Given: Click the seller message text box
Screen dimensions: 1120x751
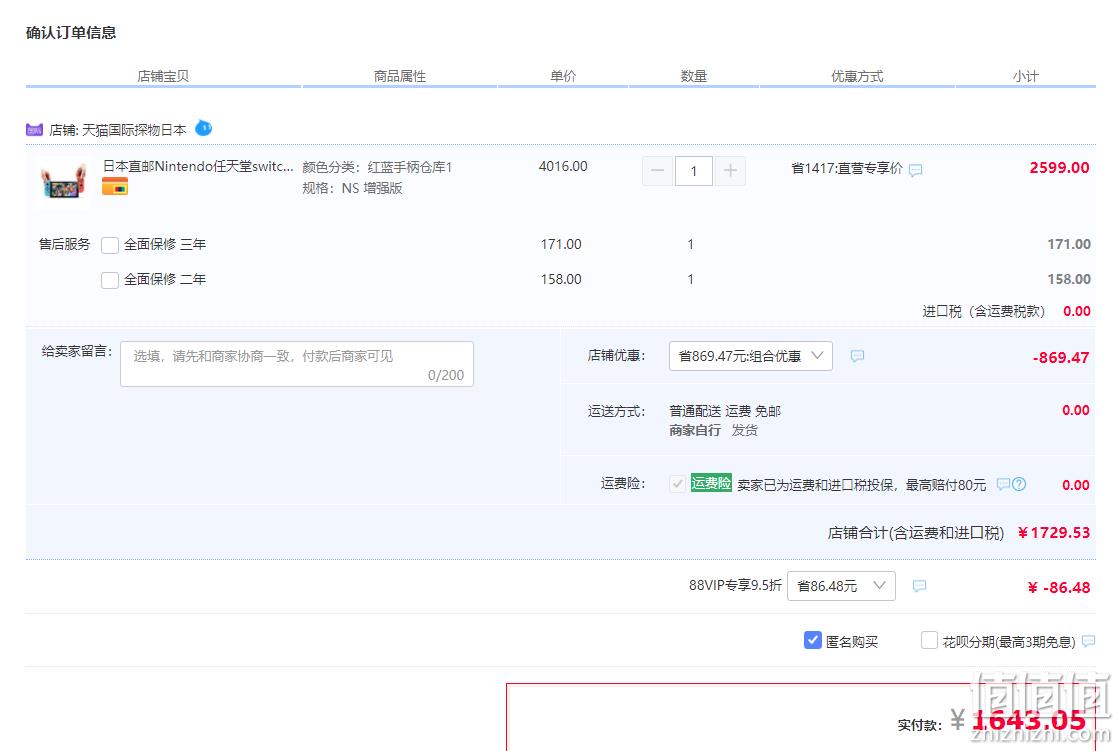Looking at the screenshot, I should 296,364.
